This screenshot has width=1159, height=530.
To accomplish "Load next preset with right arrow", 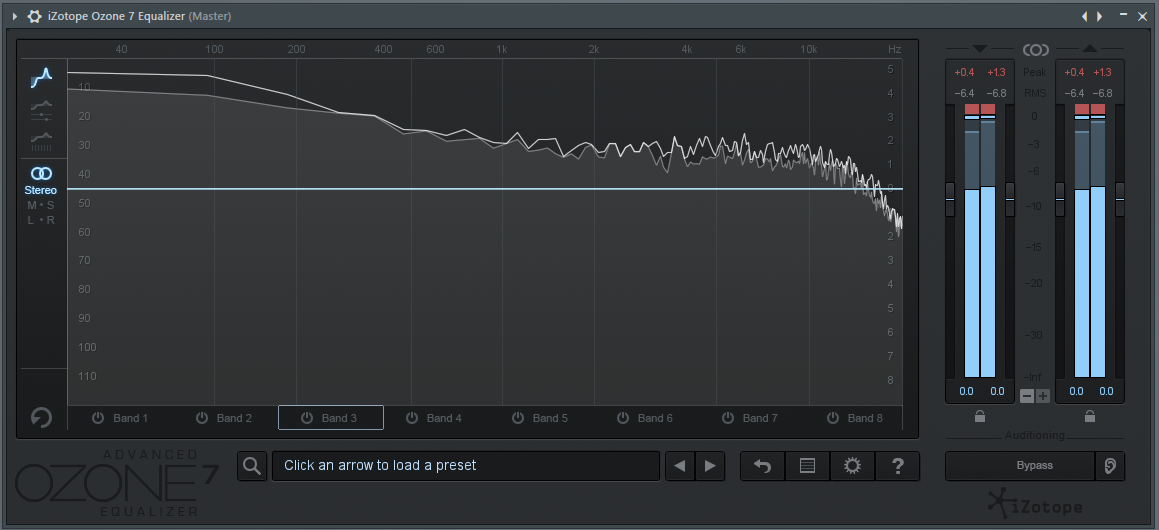I will tap(710, 466).
